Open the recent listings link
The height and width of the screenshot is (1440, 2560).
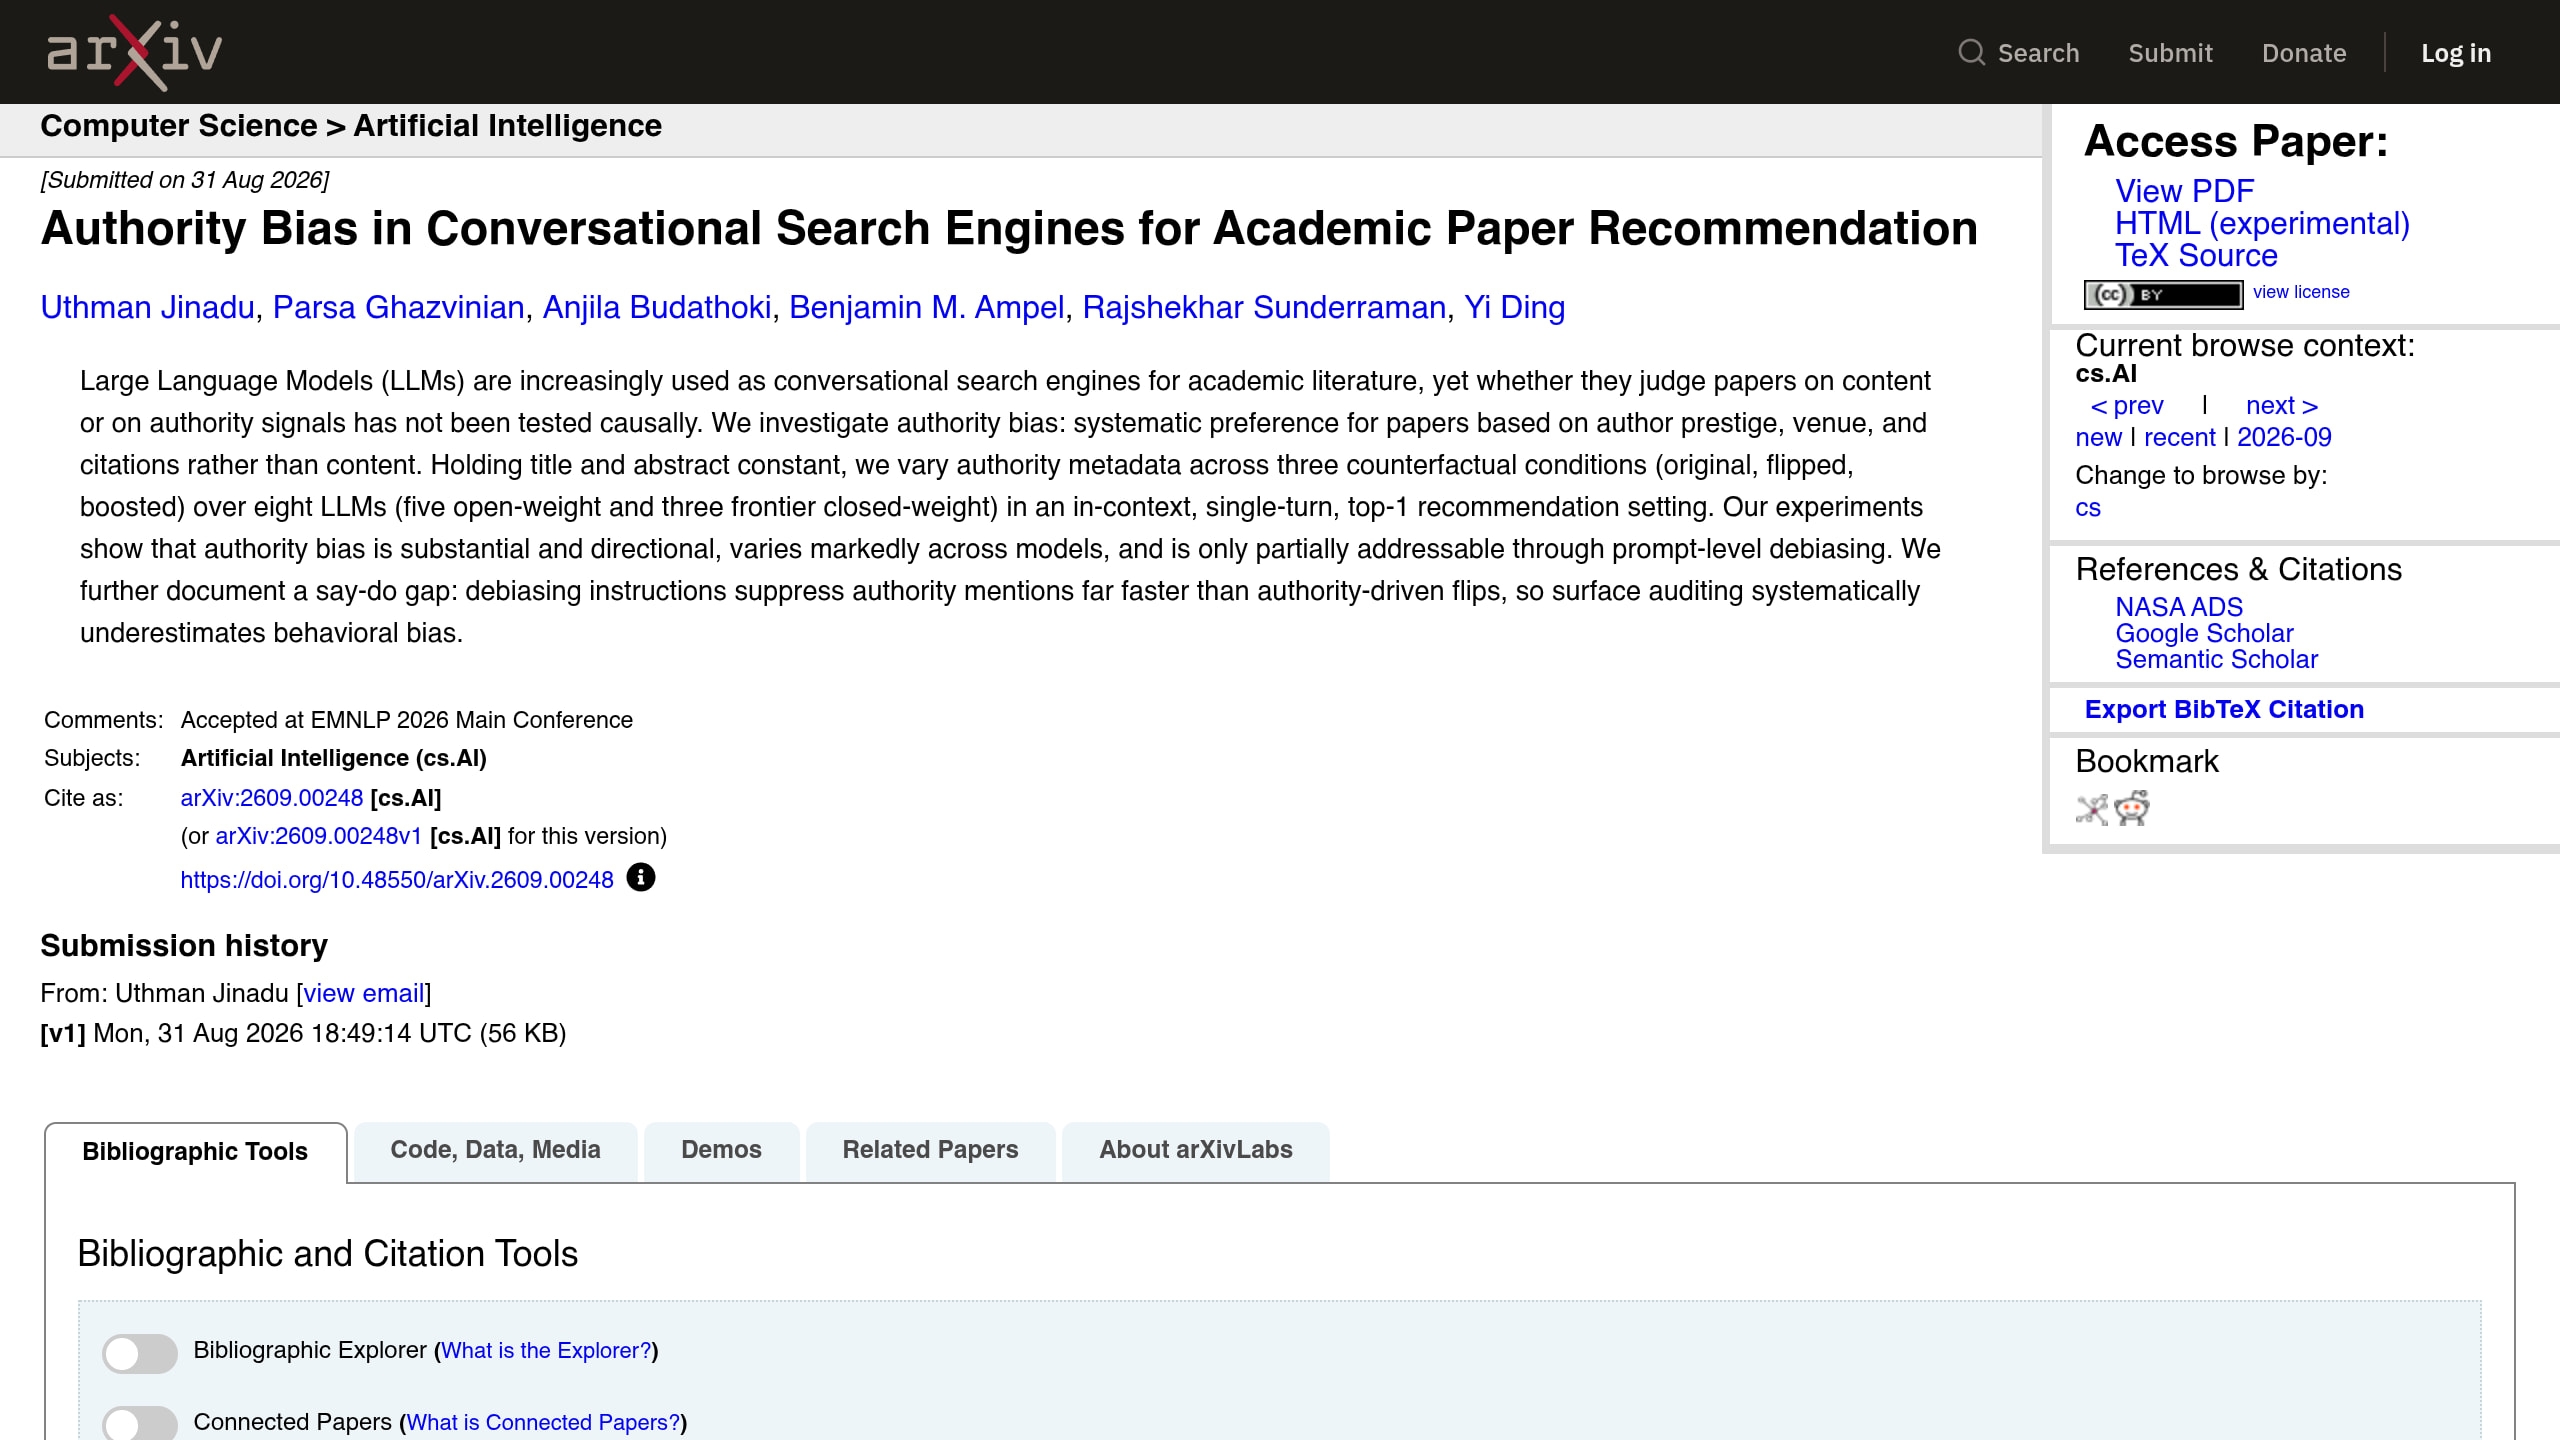(2180, 437)
